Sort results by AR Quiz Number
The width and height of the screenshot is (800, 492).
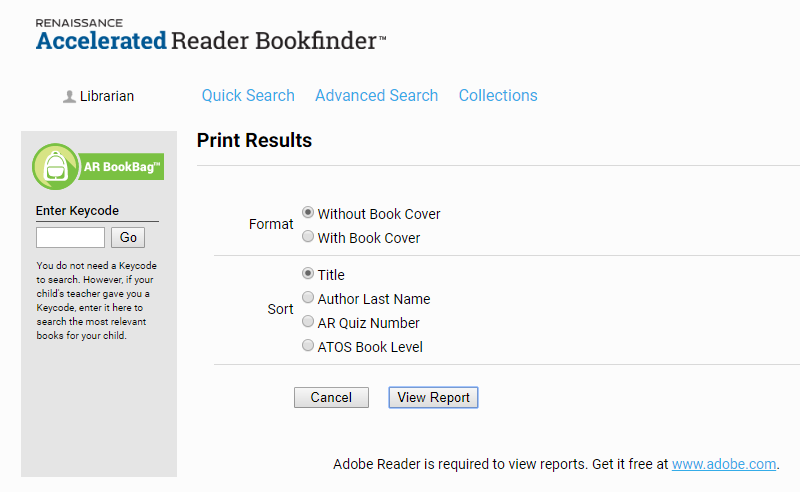click(x=308, y=321)
